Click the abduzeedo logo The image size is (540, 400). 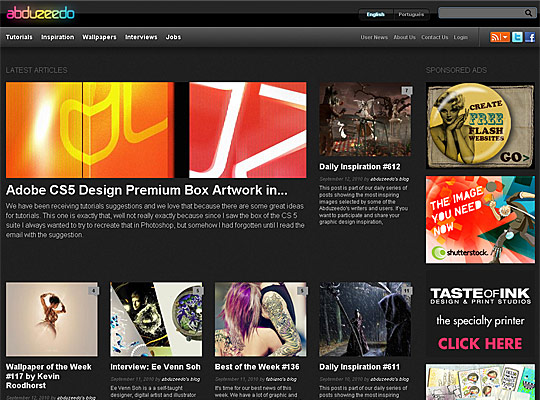pyautogui.click(x=40, y=13)
